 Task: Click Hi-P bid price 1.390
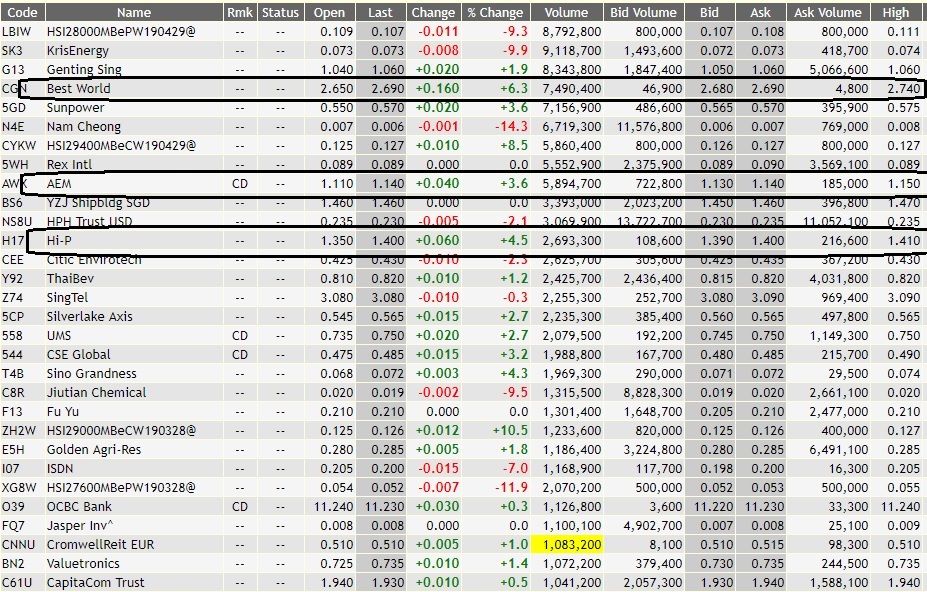point(717,241)
